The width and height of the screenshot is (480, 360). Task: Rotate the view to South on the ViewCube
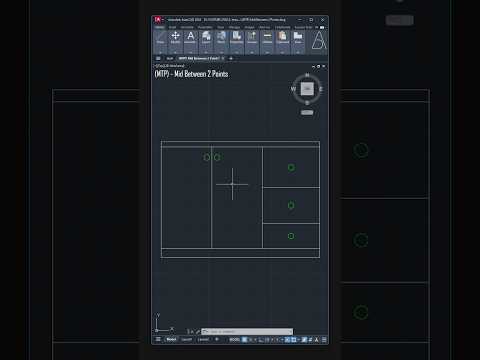pyautogui.click(x=307, y=103)
